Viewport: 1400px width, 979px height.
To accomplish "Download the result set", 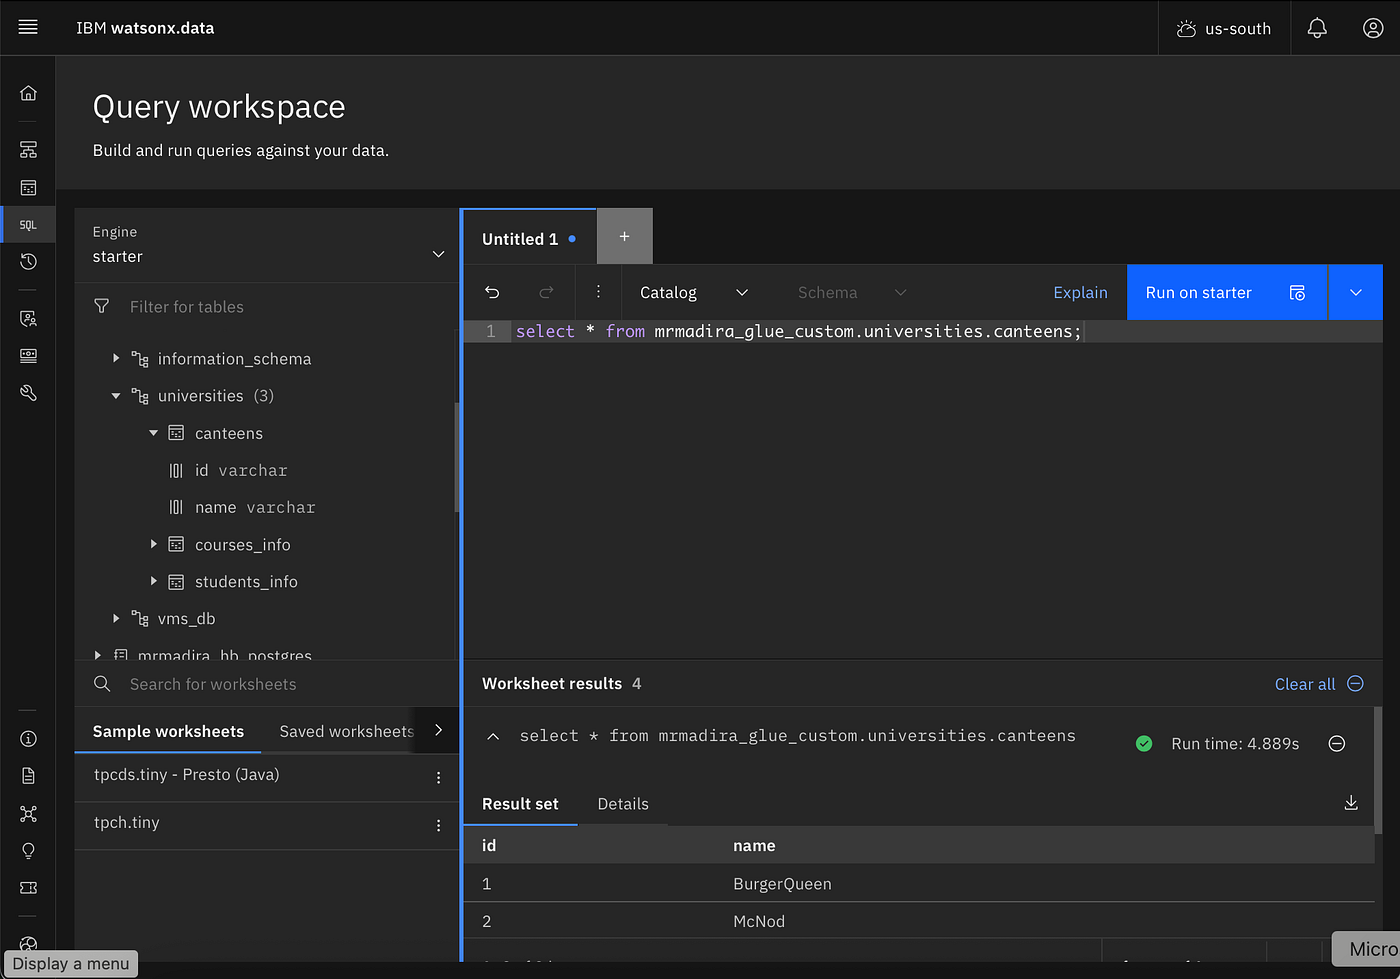I will click(1351, 803).
